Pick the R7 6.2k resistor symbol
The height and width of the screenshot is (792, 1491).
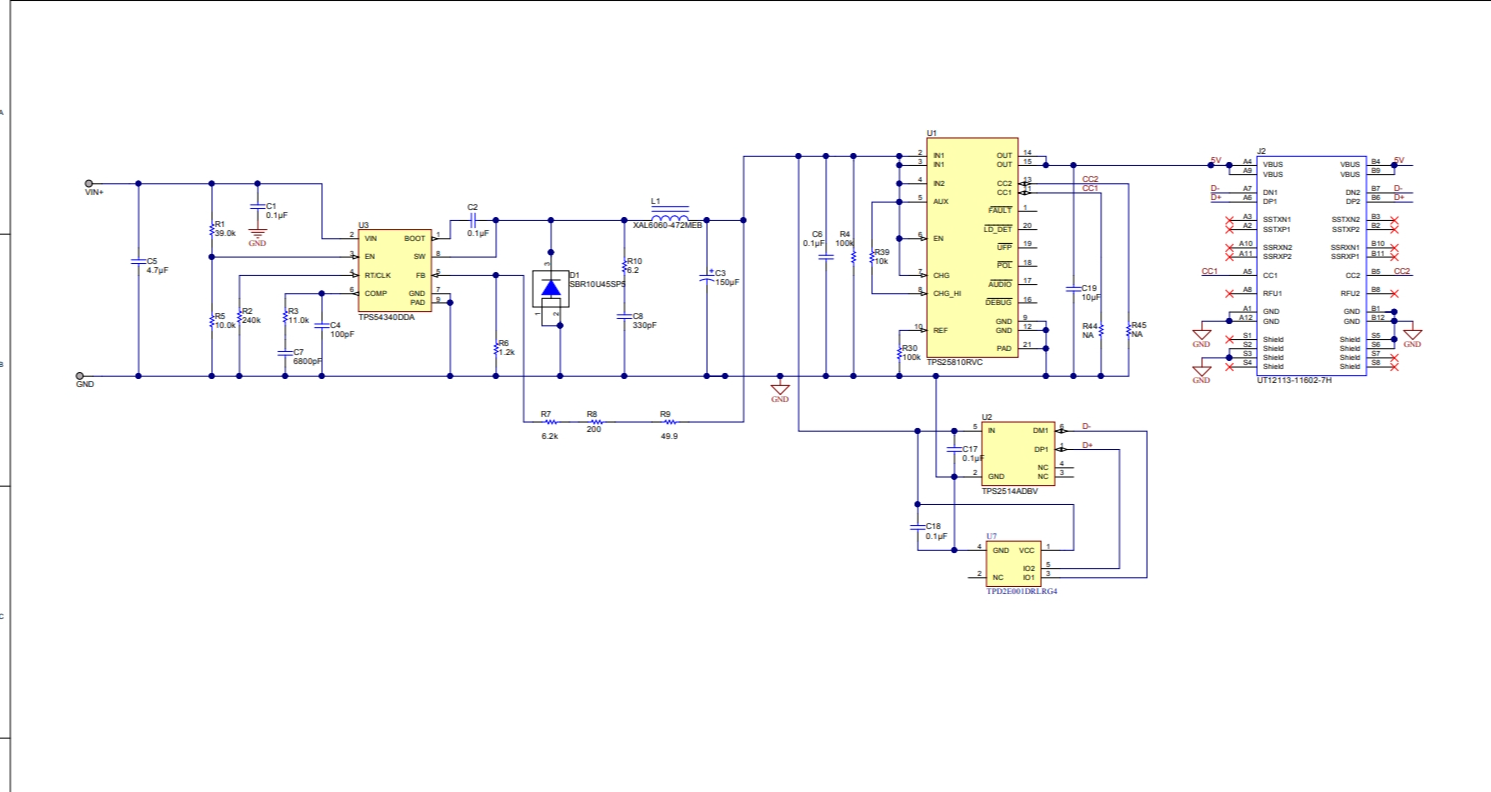click(x=549, y=422)
